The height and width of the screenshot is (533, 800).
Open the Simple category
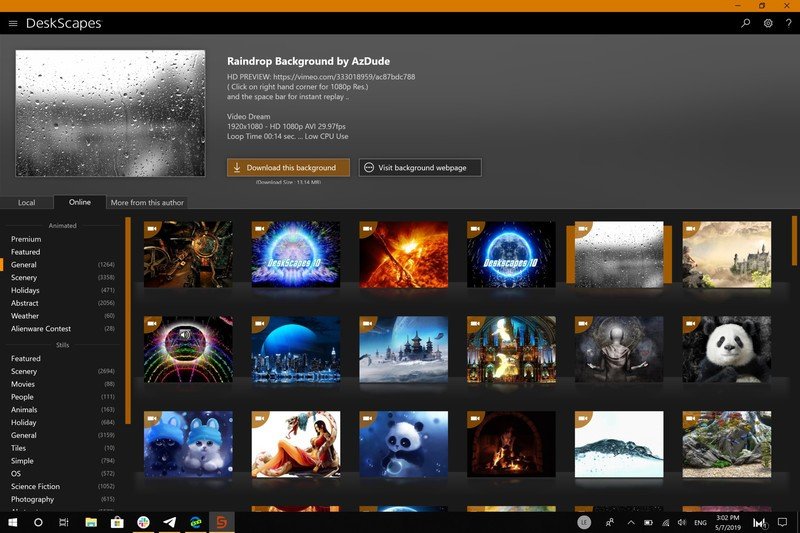[x=62, y=461]
